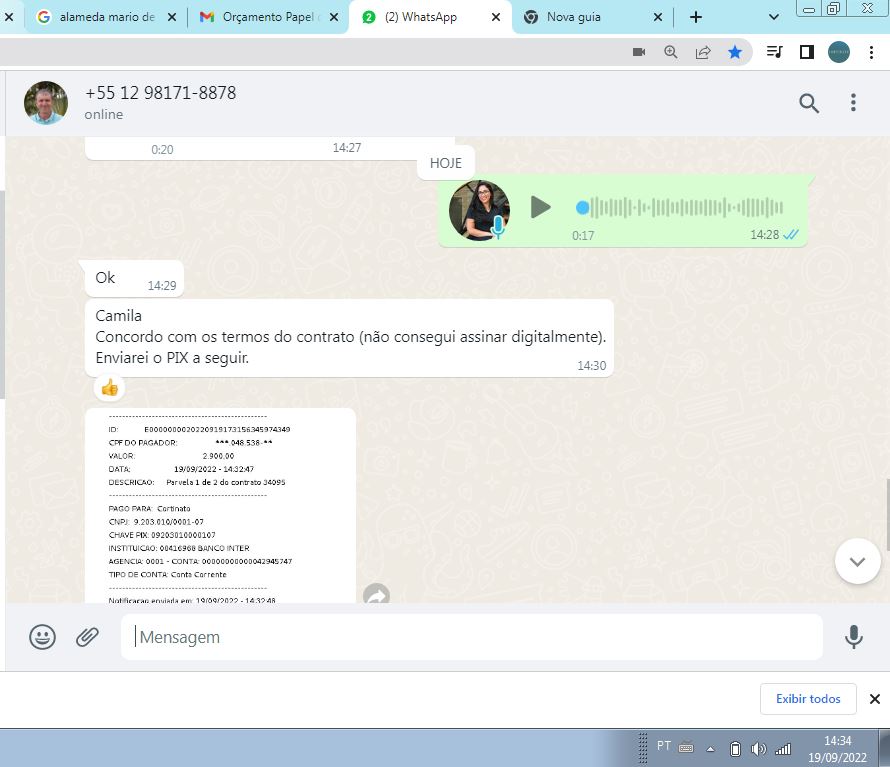Click the Camila contract agreement message
Image resolution: width=890 pixels, height=767 pixels.
click(349, 338)
